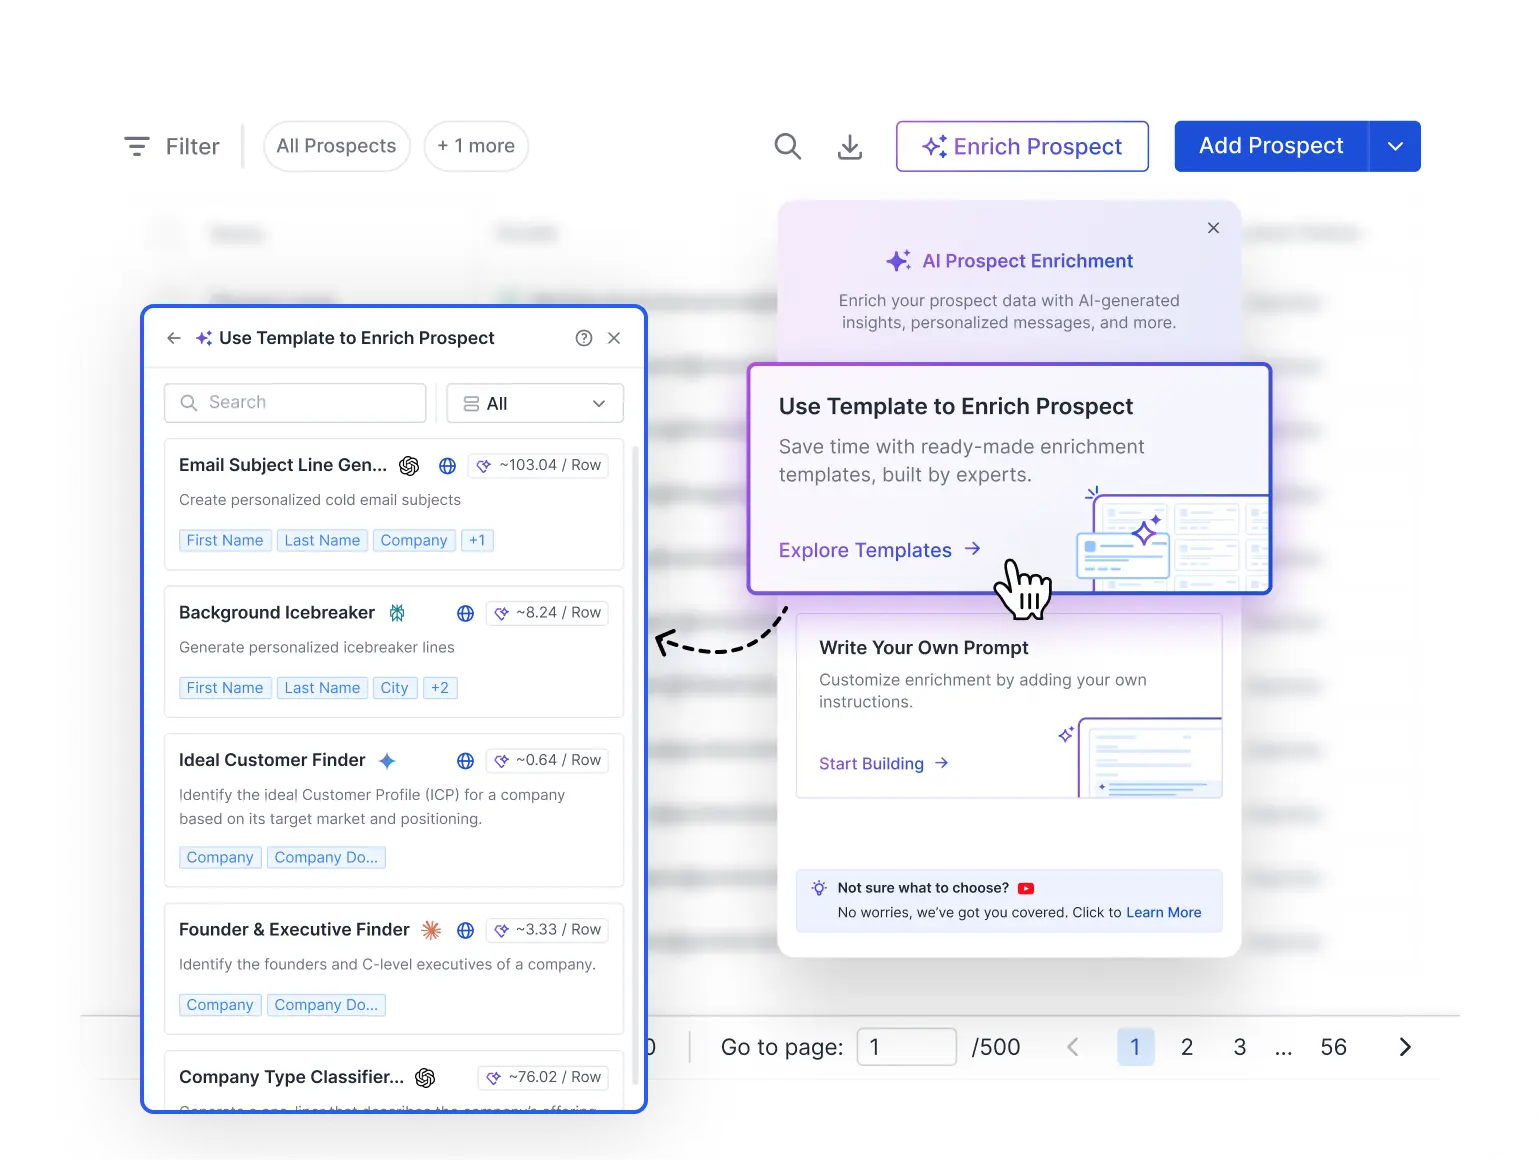Click the Go to page input field
Screen dimensions: 1540x1160
[906, 1046]
